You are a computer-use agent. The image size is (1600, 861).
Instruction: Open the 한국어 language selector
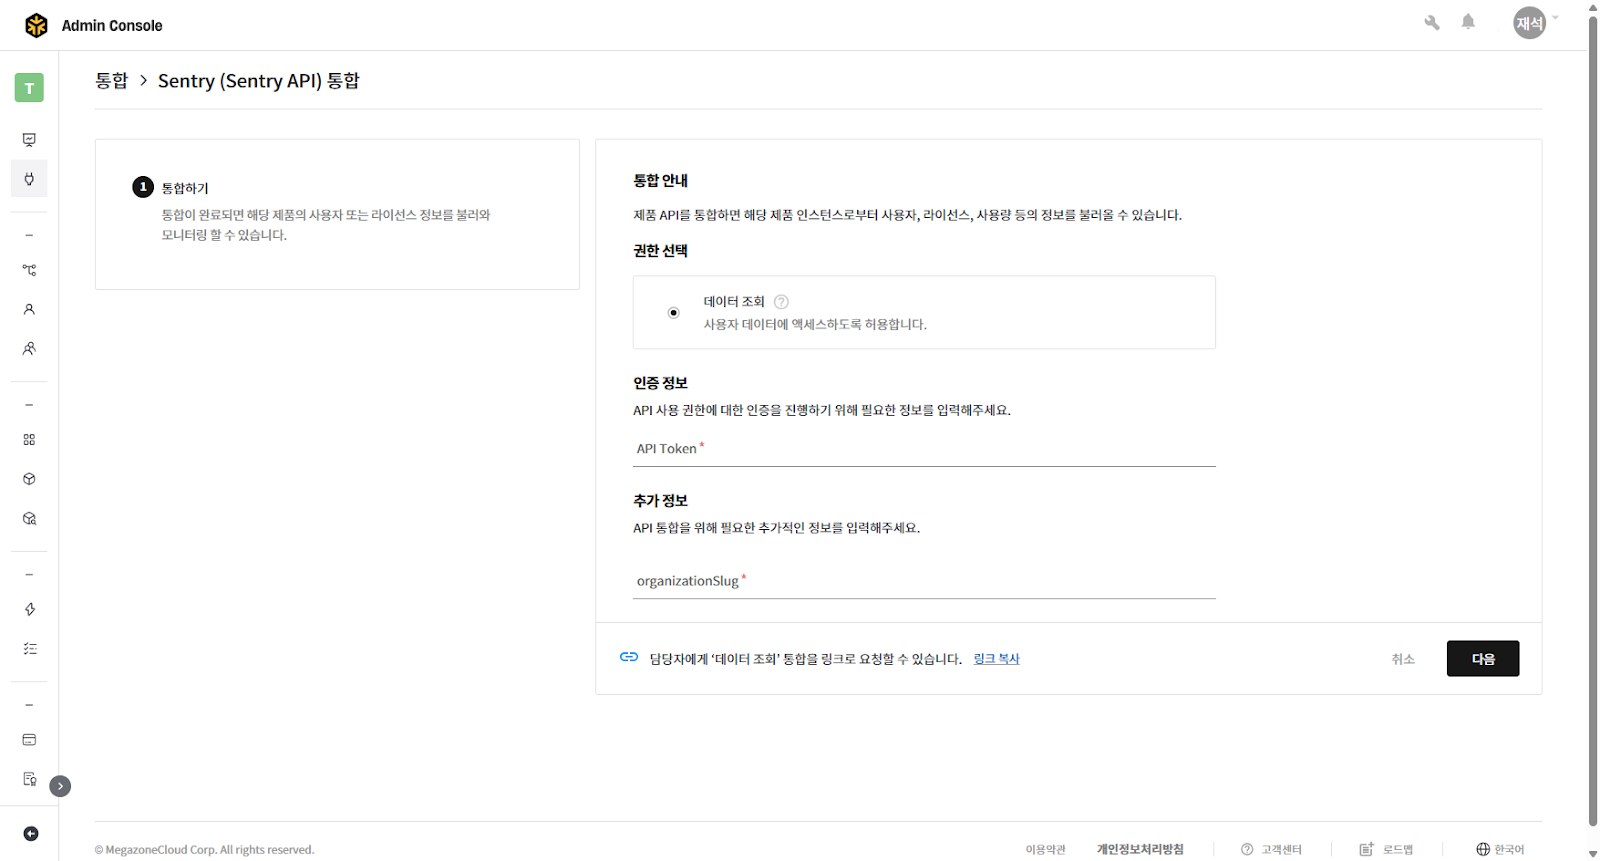point(1500,850)
